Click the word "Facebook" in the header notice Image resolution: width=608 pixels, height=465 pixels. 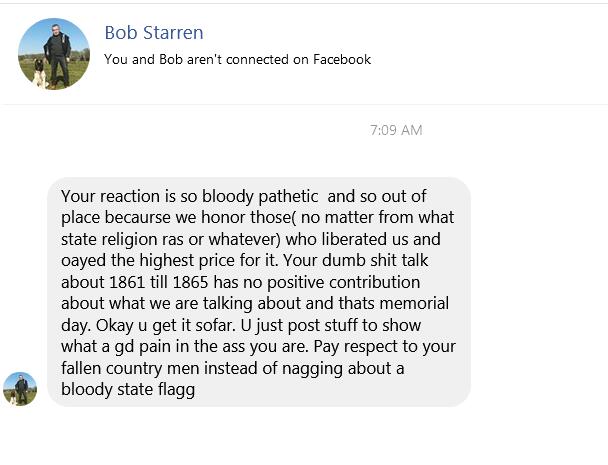342,59
